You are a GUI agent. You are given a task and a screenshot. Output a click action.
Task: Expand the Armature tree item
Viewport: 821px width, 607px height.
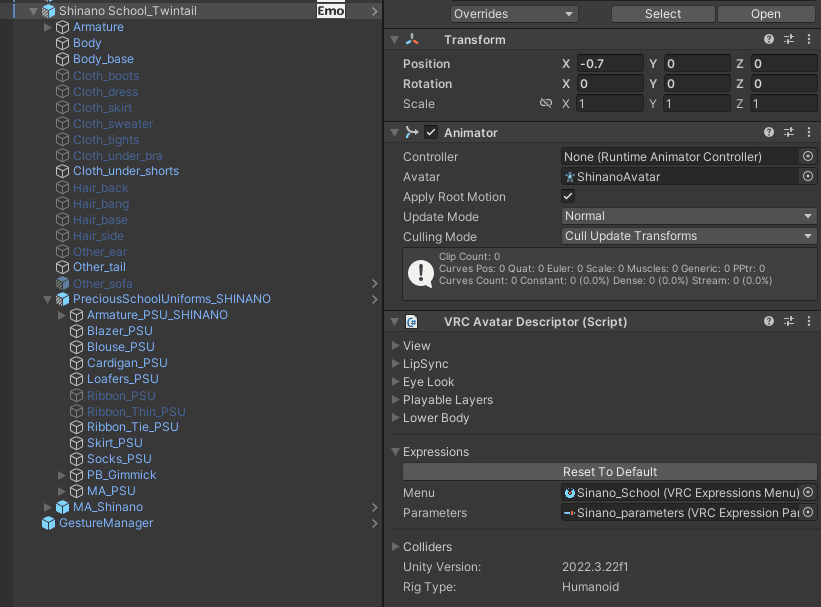tap(48, 27)
